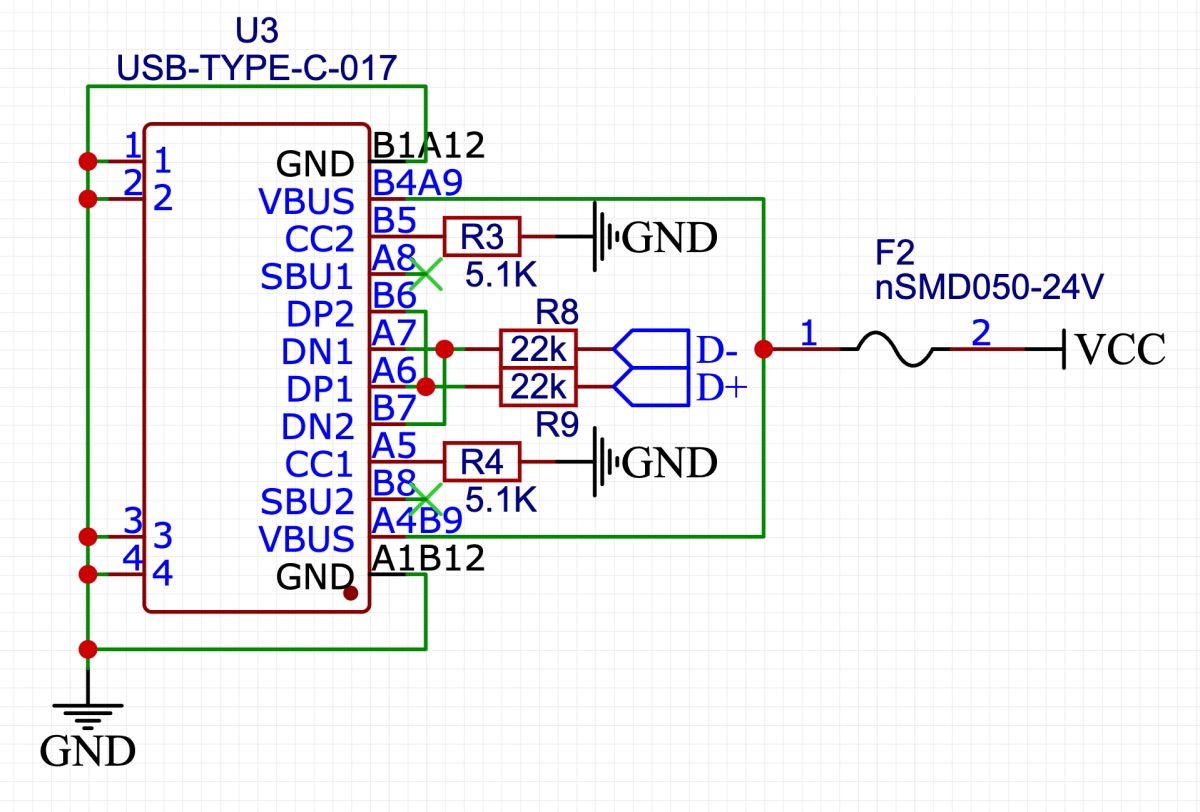The height and width of the screenshot is (812, 1200).
Task: Click the A1B12 pin number label
Action: (428, 558)
